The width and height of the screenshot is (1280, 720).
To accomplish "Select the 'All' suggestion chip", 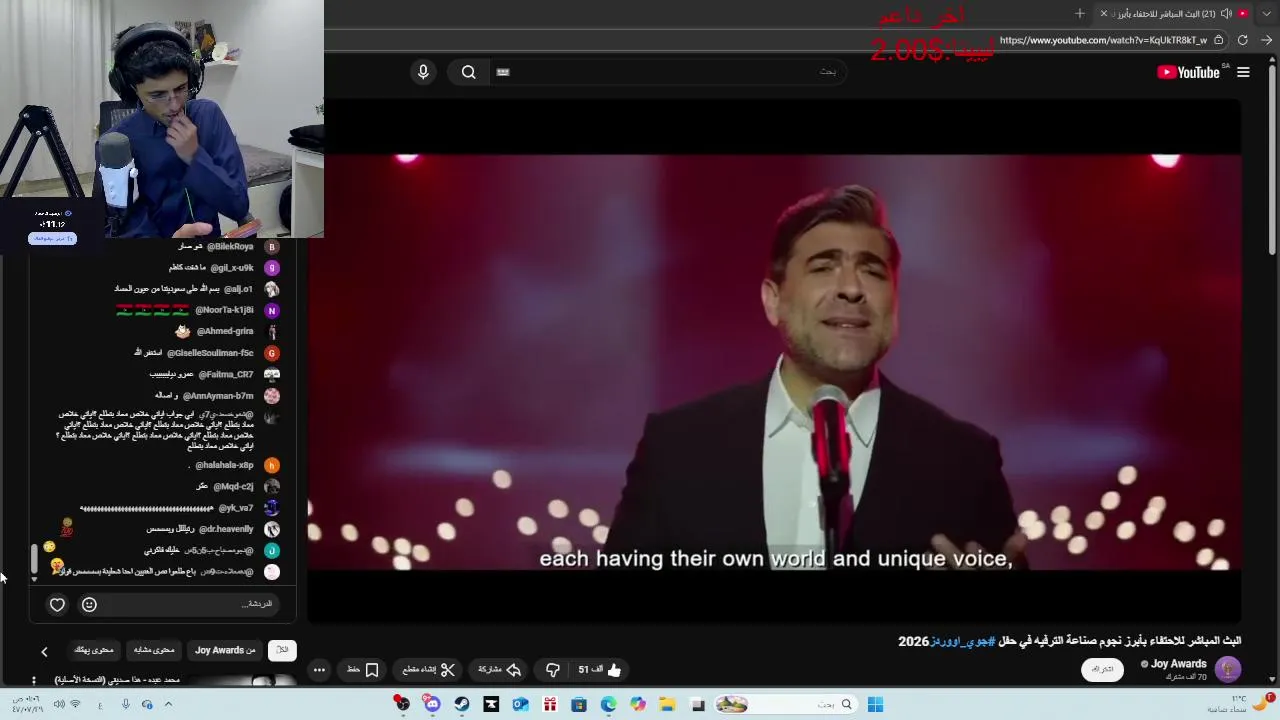I will [282, 650].
